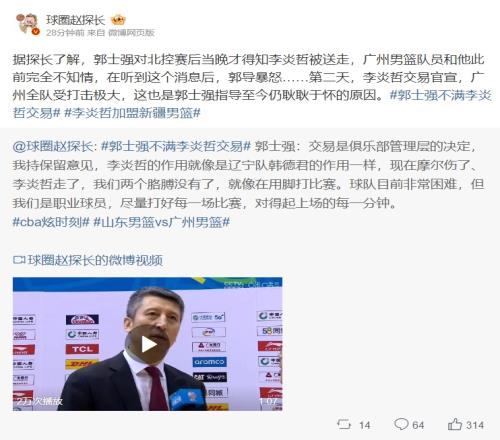Open comments via speech bubble icon
500x440 pixels.
401,424
